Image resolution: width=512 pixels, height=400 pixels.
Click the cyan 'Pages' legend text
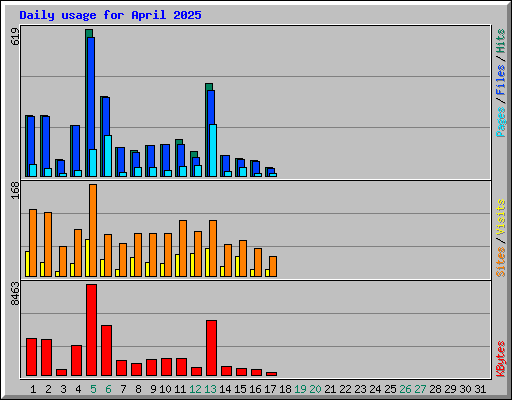(500, 122)
